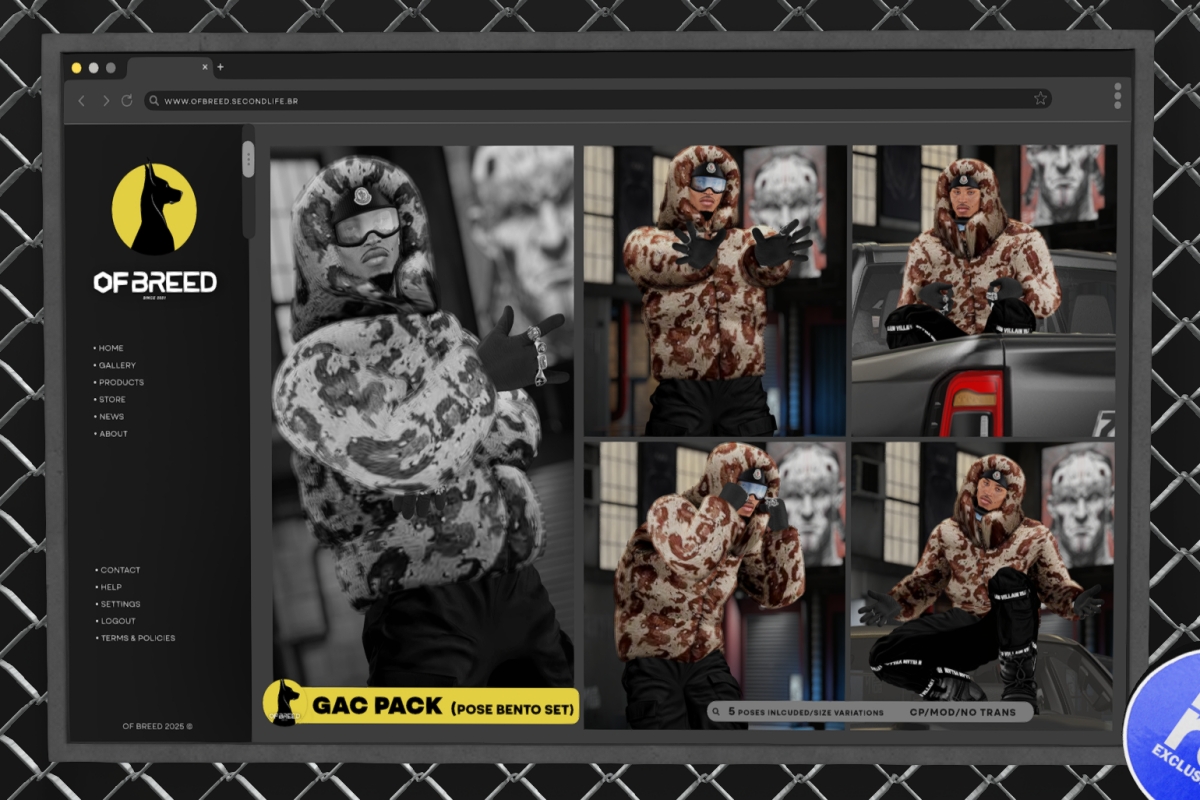The height and width of the screenshot is (800, 1200).
Task: Open the three-dot browser menu
Action: [x=1117, y=96]
